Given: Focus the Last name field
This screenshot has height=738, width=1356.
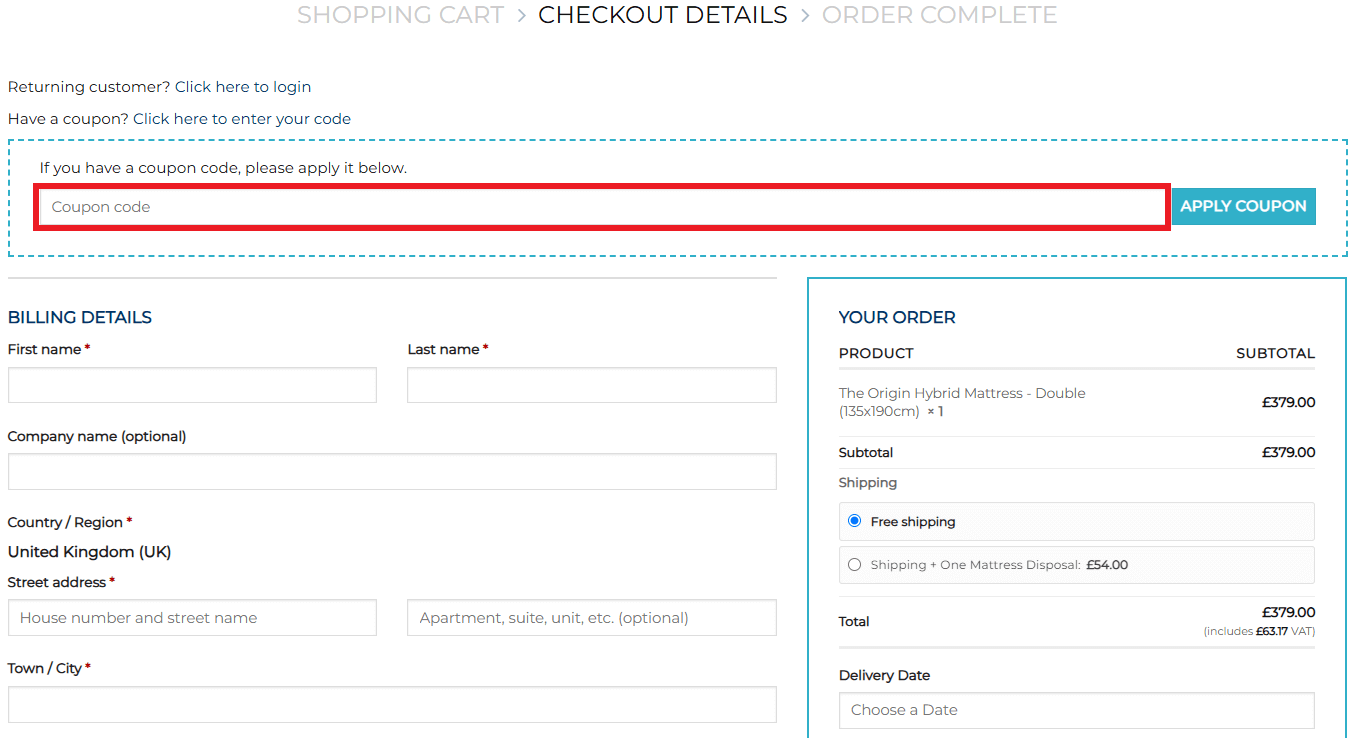Looking at the screenshot, I should coord(592,385).
